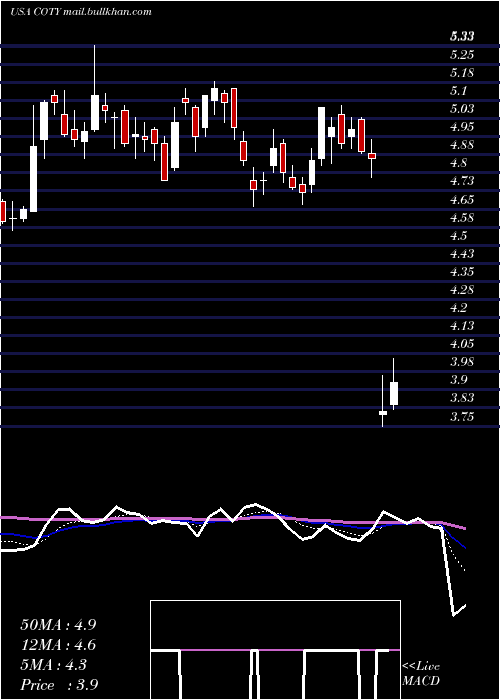Select the 3.83 price axis label
500x700 pixels.
[462, 398]
